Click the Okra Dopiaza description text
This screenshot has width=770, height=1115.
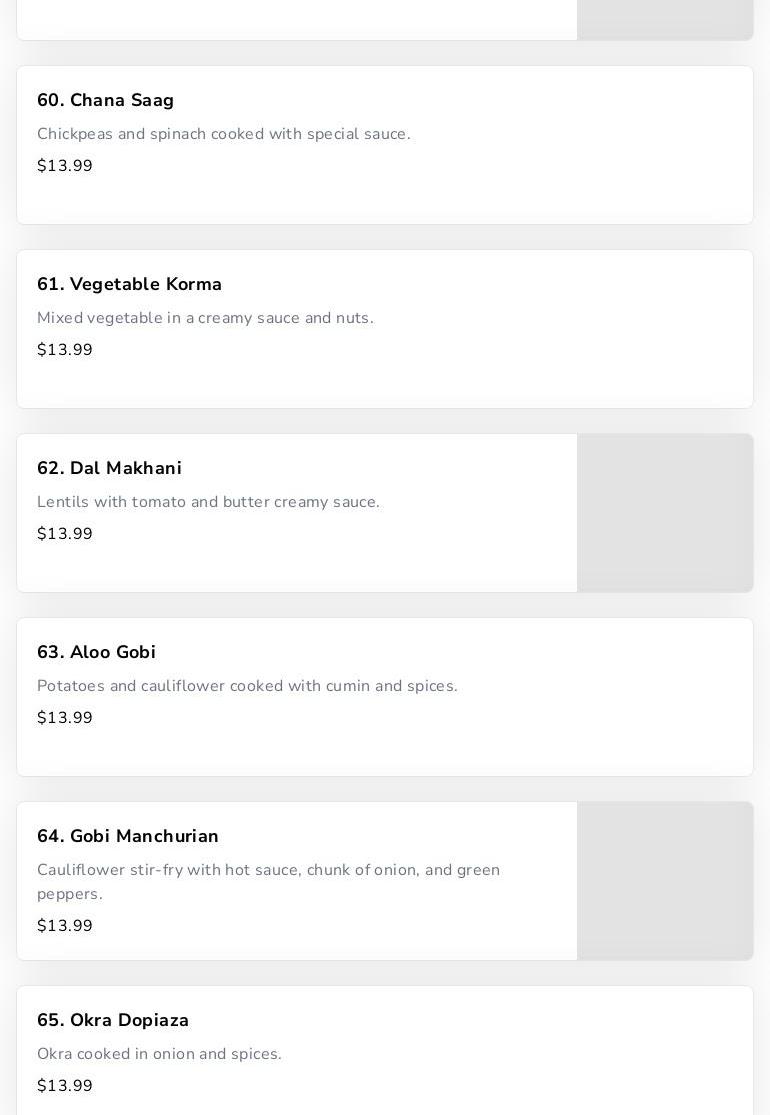pyautogui.click(x=159, y=1054)
